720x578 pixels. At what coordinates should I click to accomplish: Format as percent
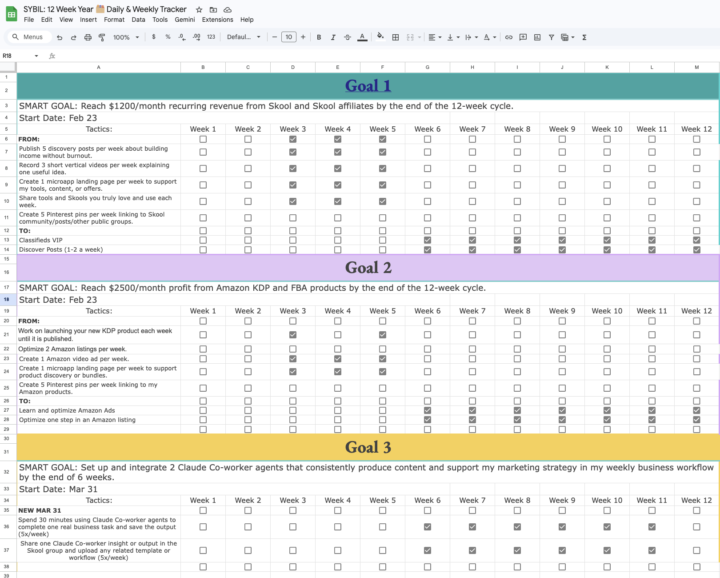(x=168, y=37)
